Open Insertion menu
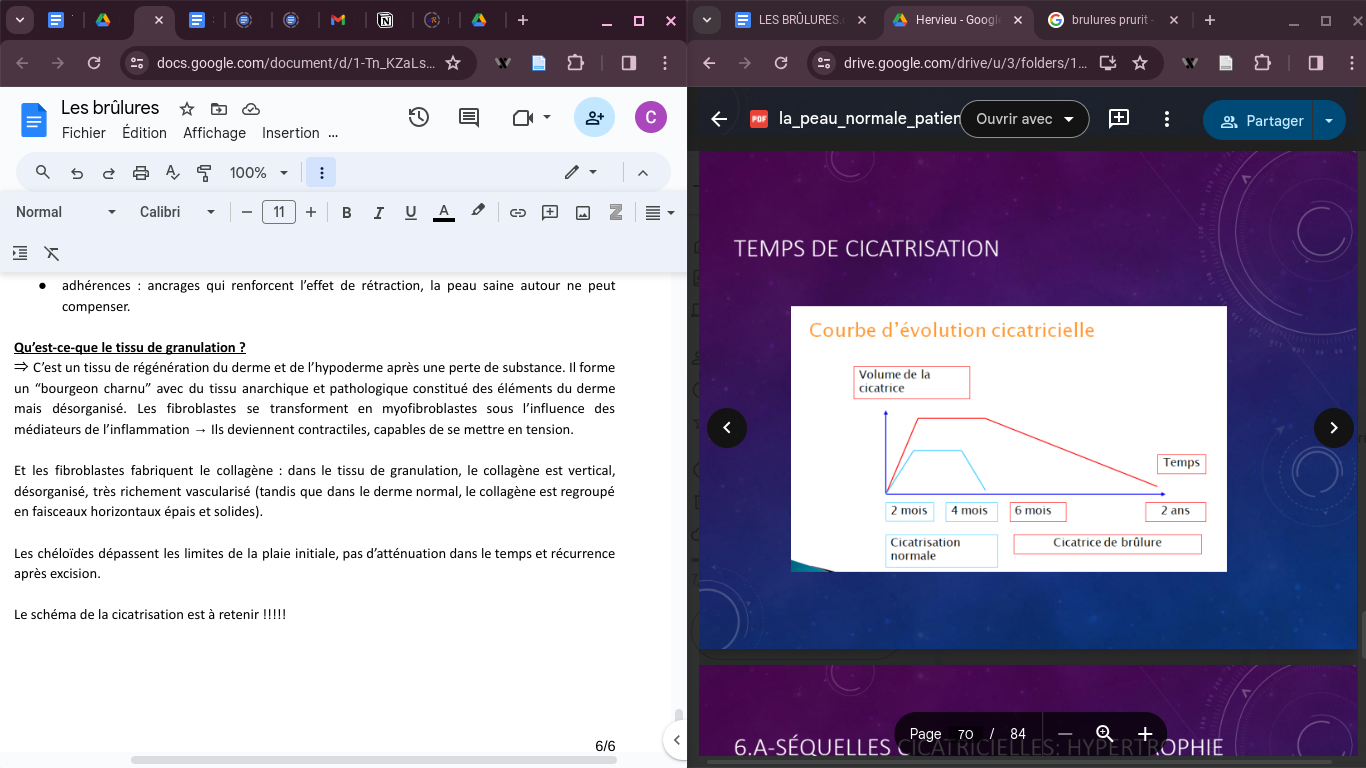This screenshot has width=1366, height=768. coord(290,133)
